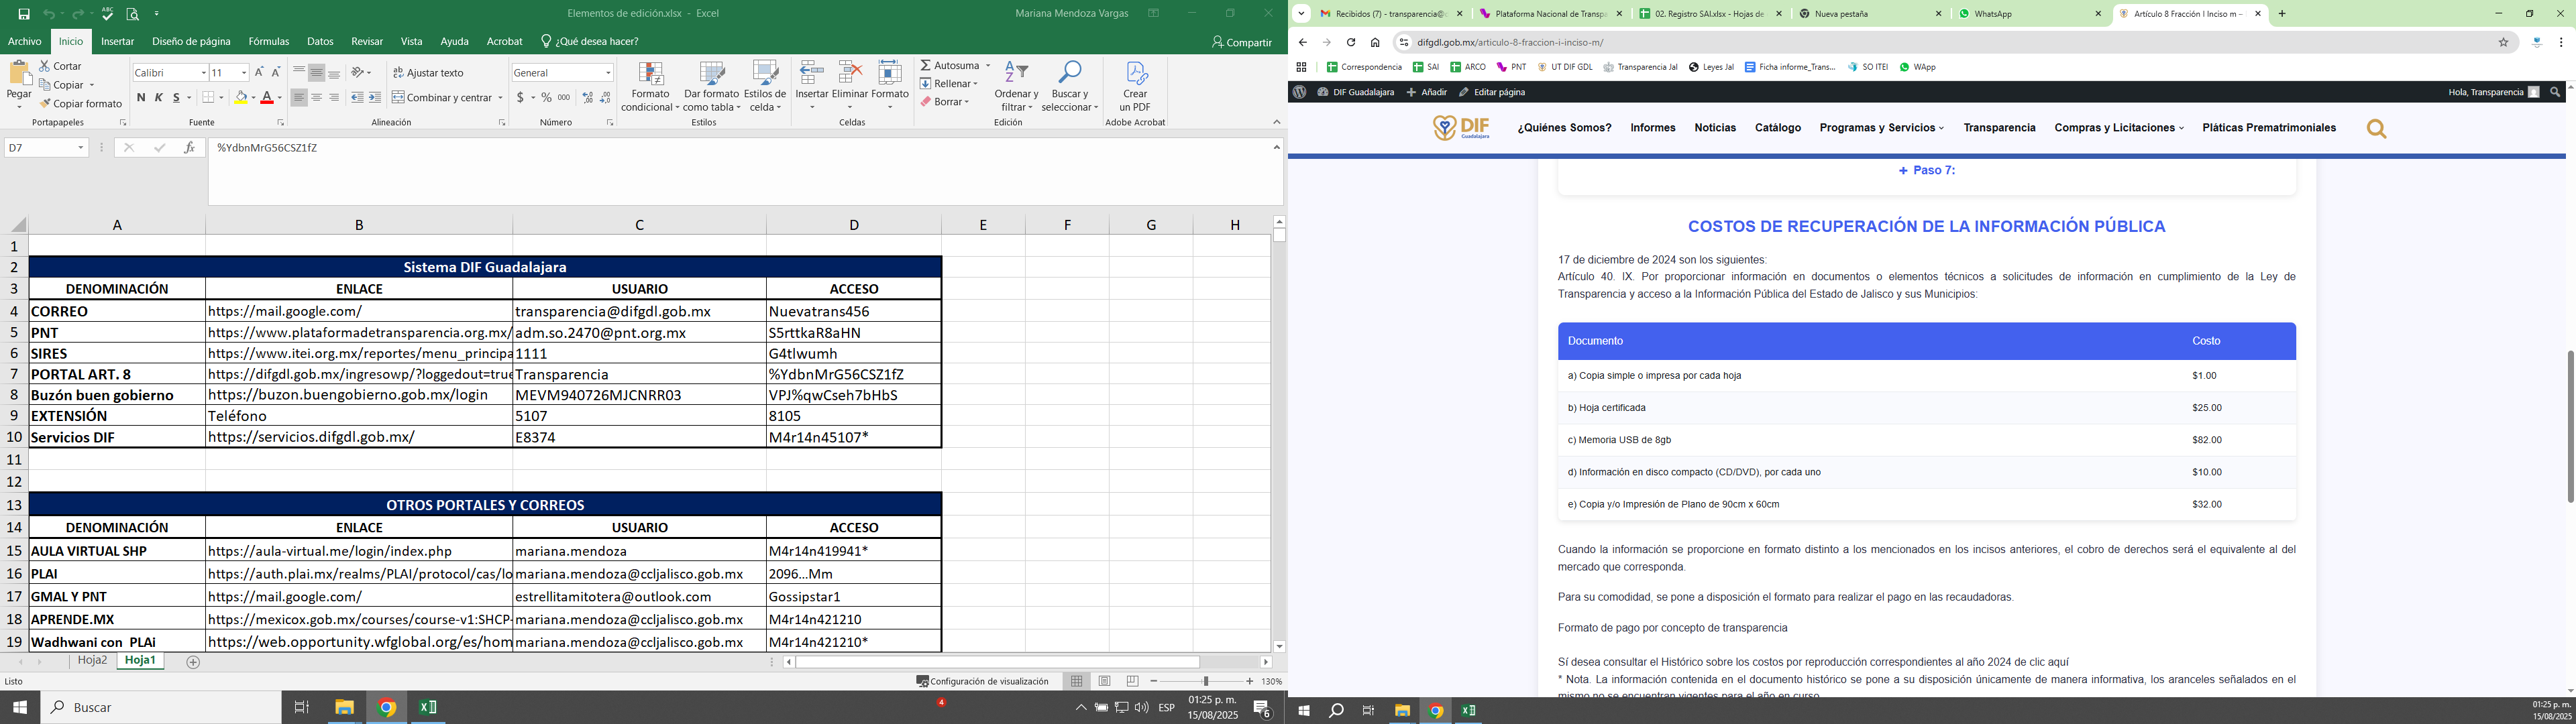
Task: Decrease decimal places in Número group
Action: 606,98
